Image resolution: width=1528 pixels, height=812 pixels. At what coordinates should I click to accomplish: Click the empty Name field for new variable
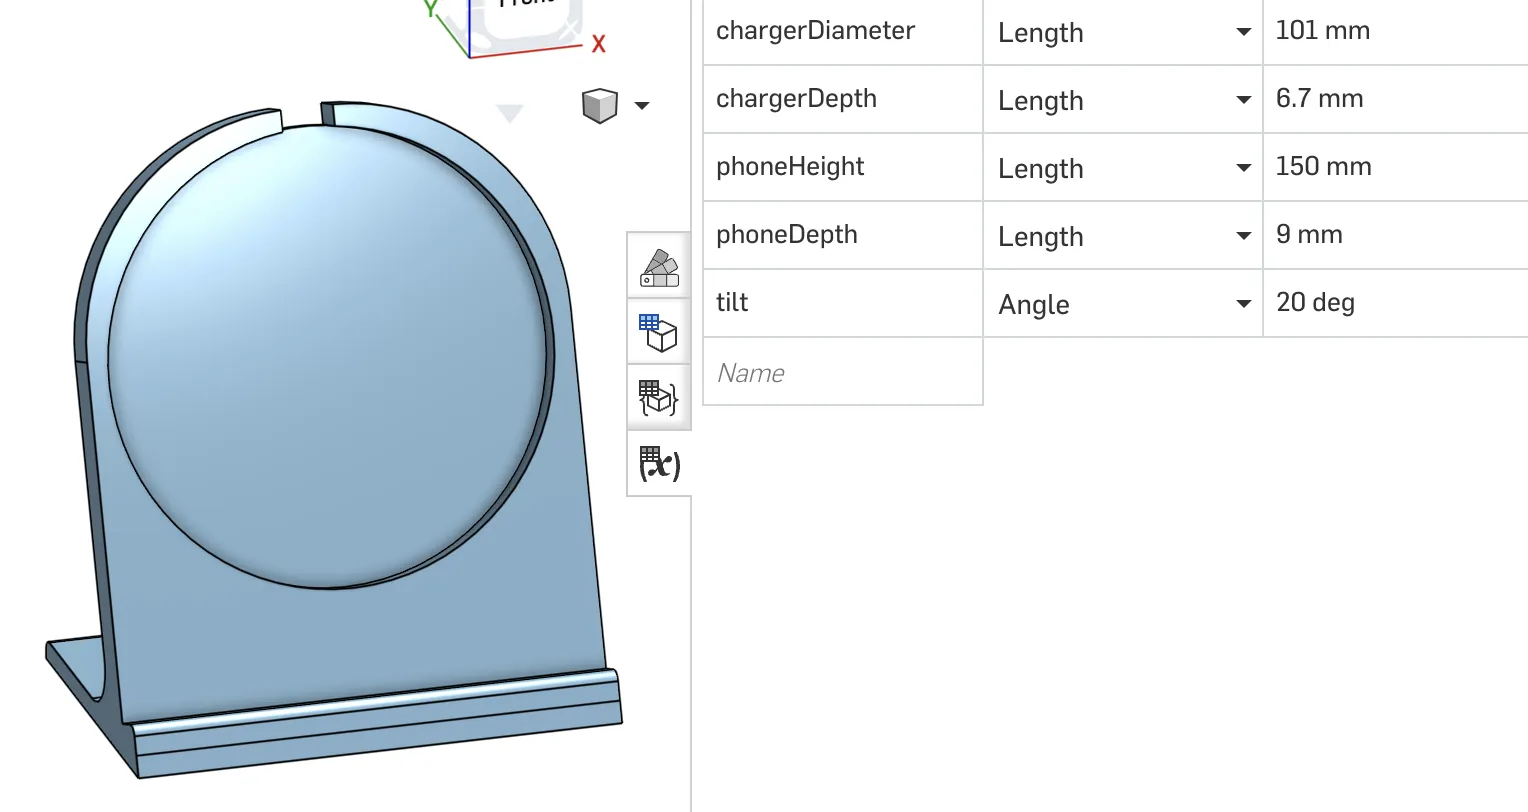coord(842,373)
